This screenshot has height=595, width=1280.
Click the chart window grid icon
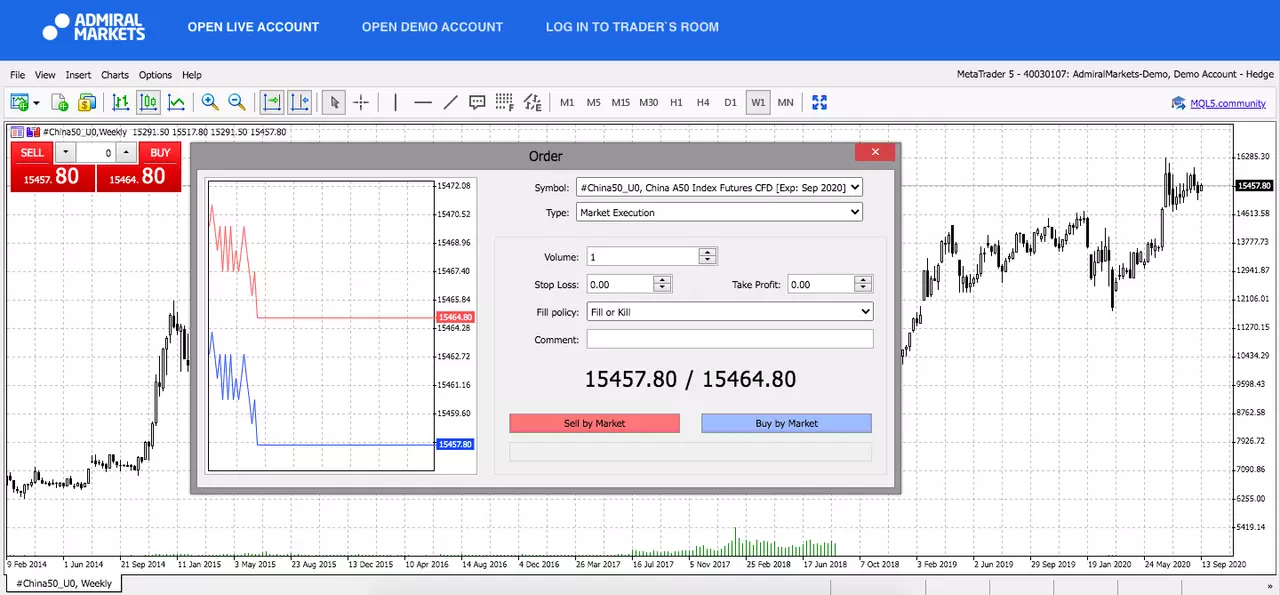coord(17,132)
